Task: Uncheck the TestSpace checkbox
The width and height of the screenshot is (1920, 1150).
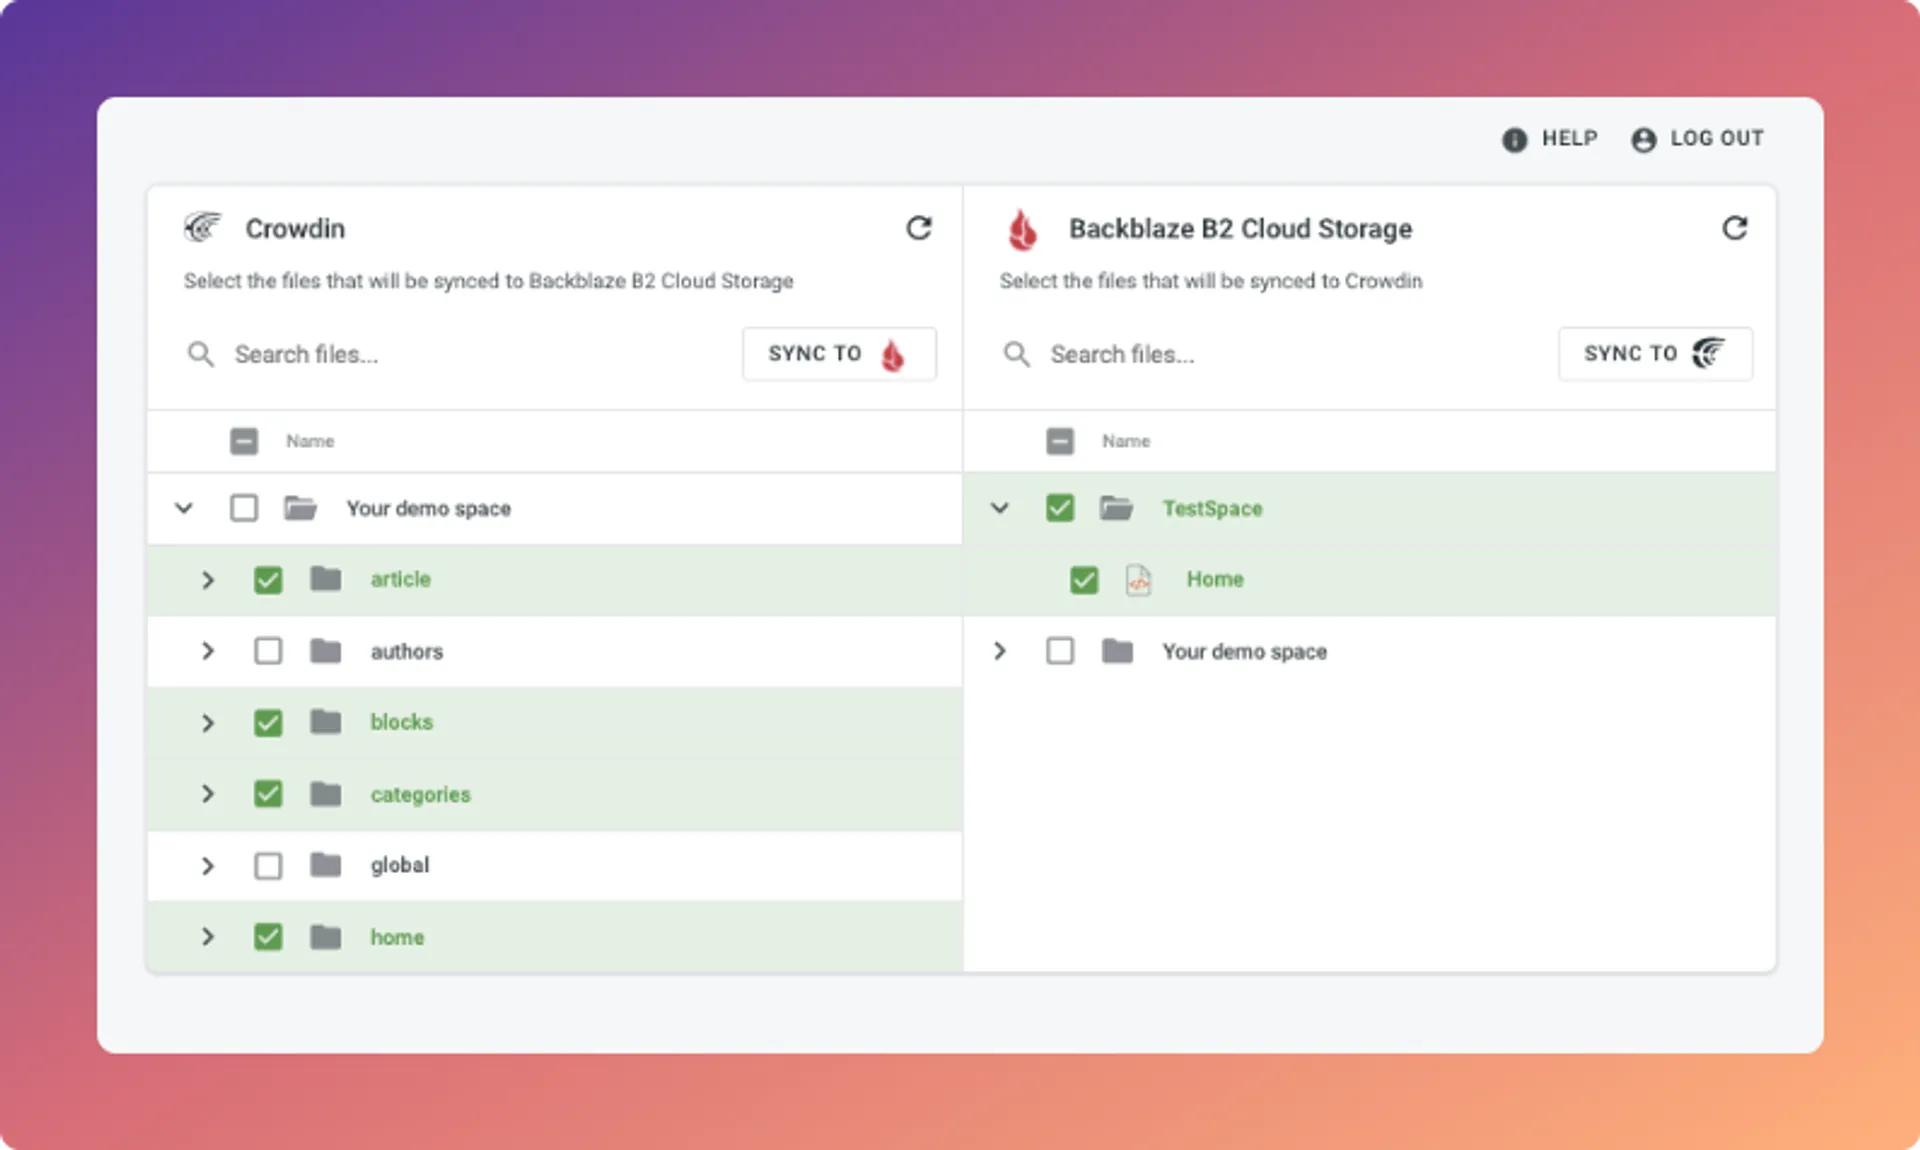Action: (1060, 508)
